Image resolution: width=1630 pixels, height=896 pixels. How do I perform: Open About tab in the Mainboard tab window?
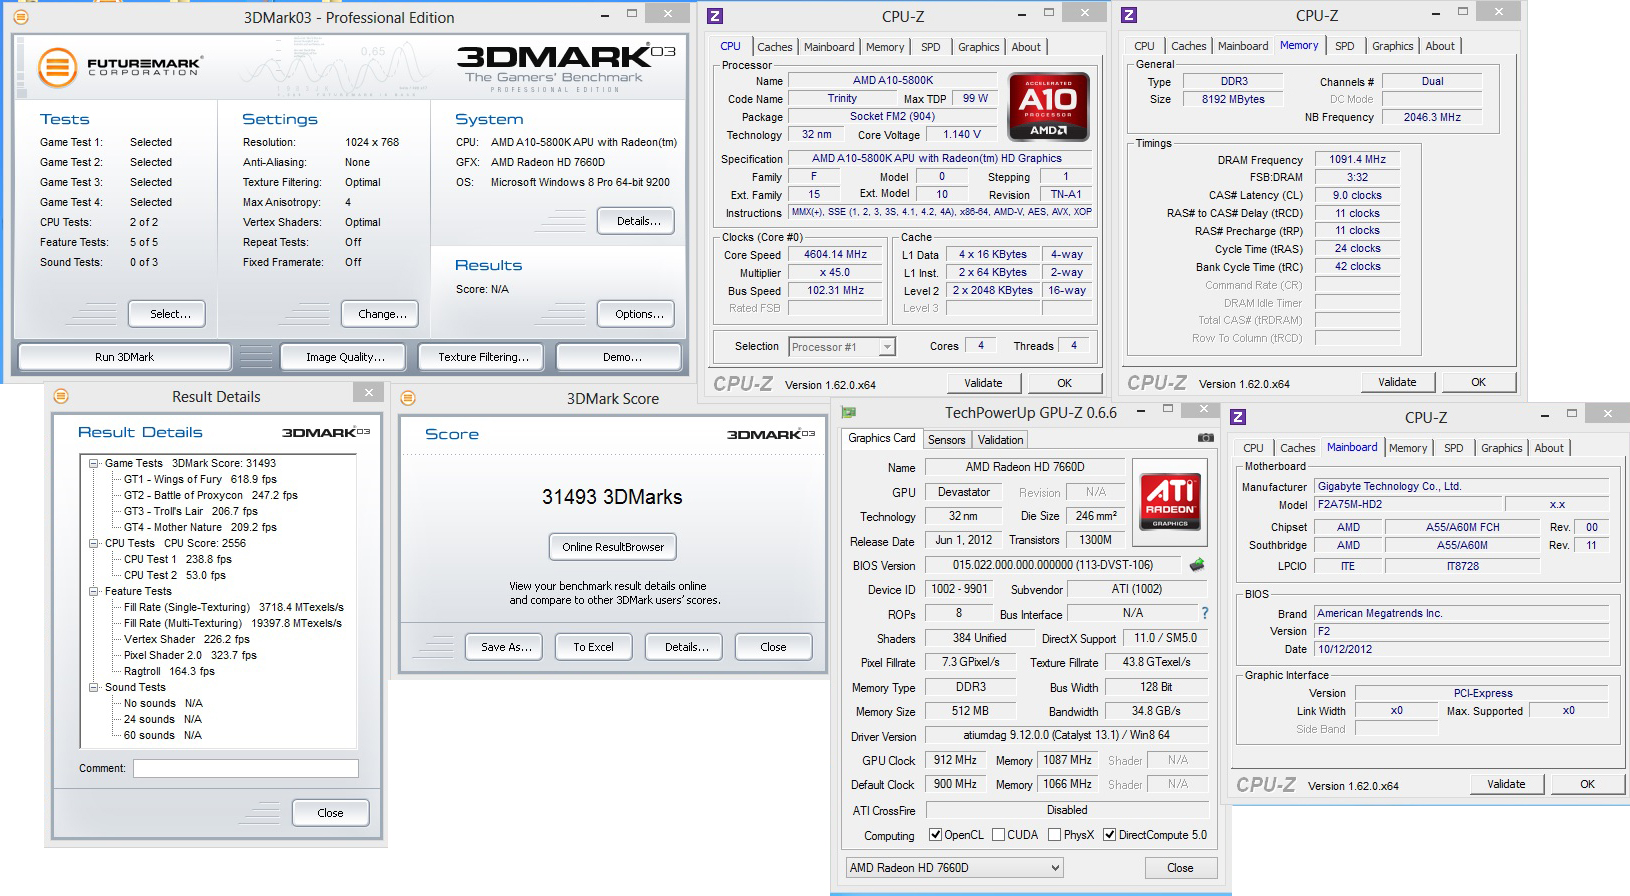(x=1549, y=448)
